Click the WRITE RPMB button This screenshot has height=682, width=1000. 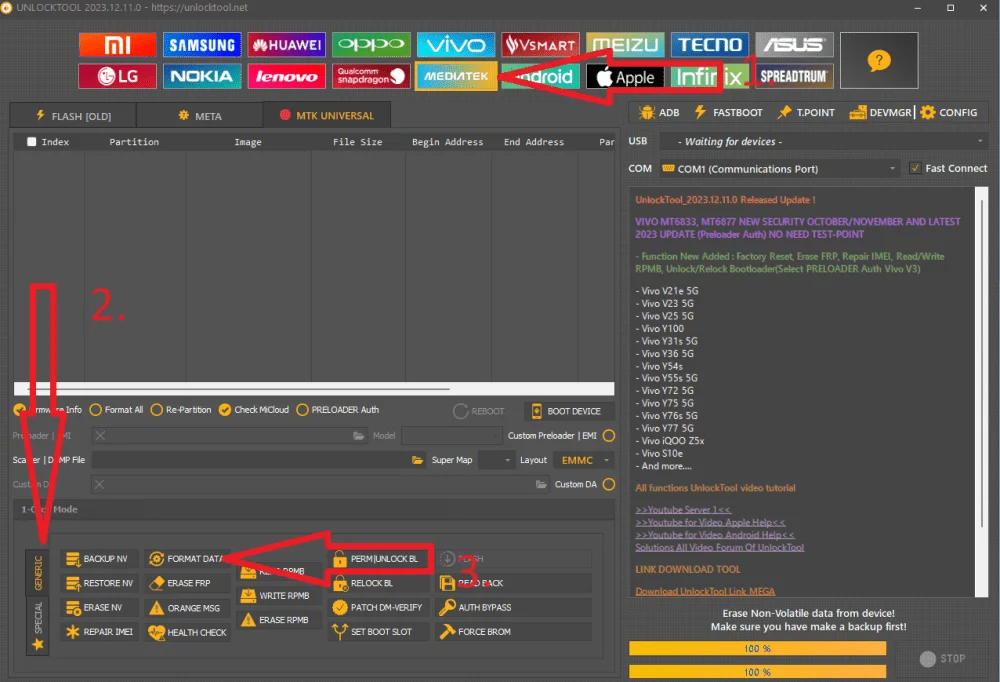(278, 595)
